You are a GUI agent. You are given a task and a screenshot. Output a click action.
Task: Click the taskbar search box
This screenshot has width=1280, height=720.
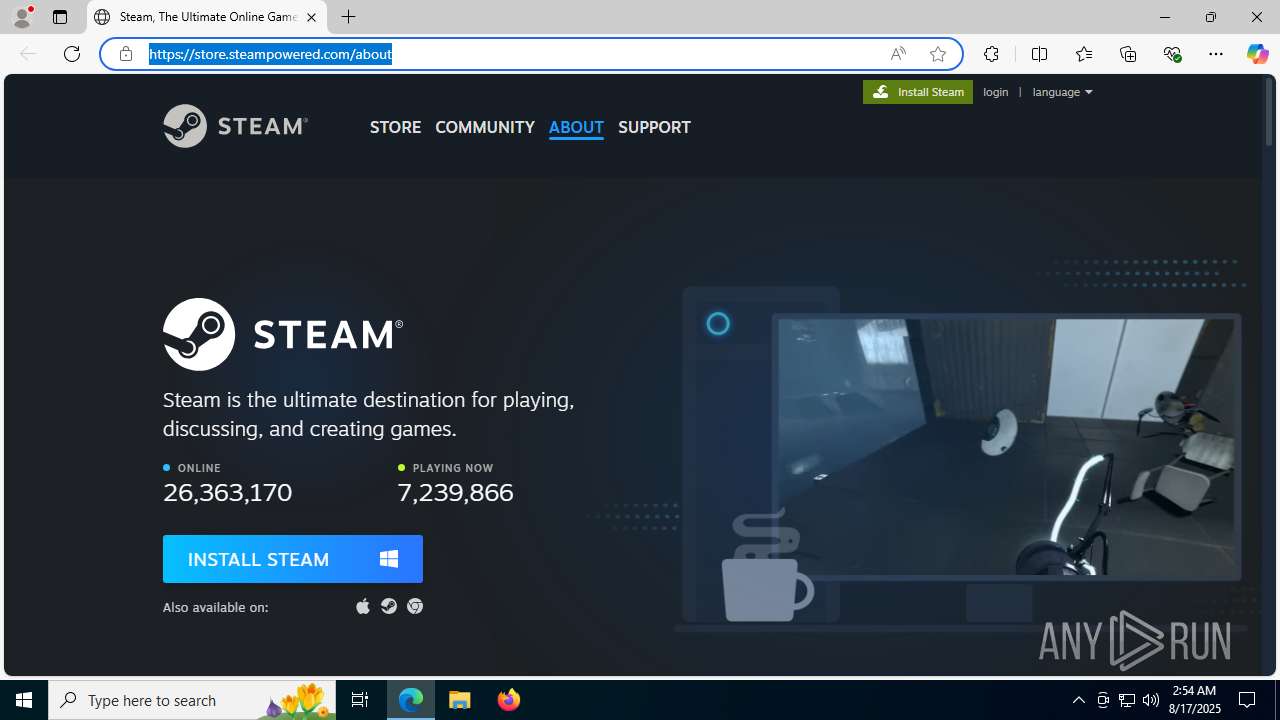pos(192,700)
